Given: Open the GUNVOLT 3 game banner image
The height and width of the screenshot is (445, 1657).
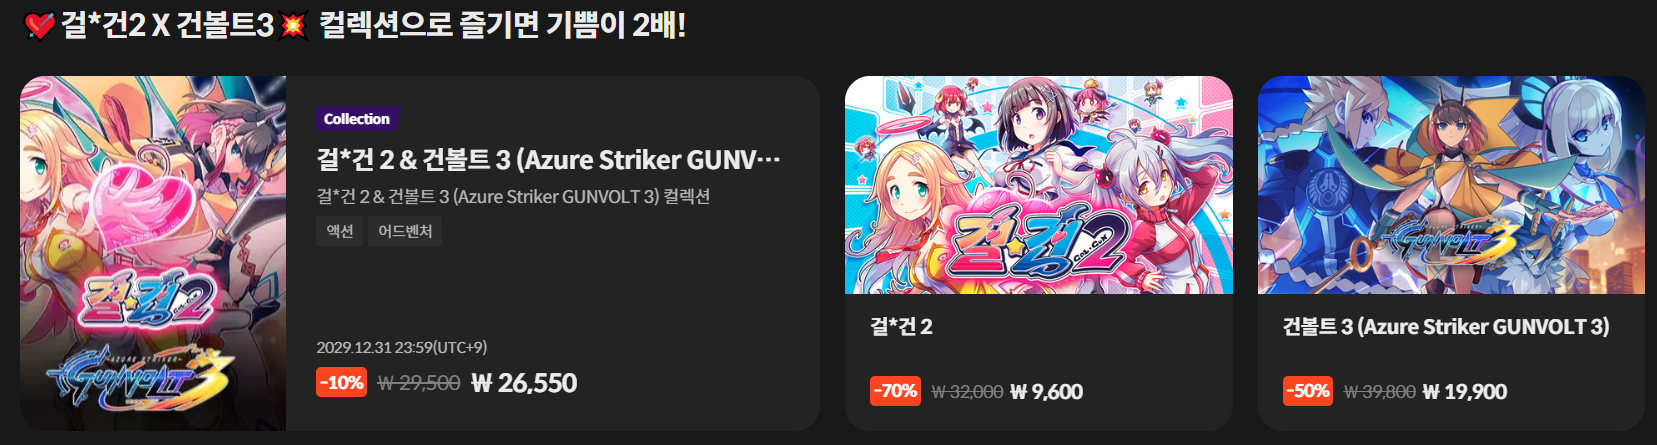Looking at the screenshot, I should point(1451,185).
